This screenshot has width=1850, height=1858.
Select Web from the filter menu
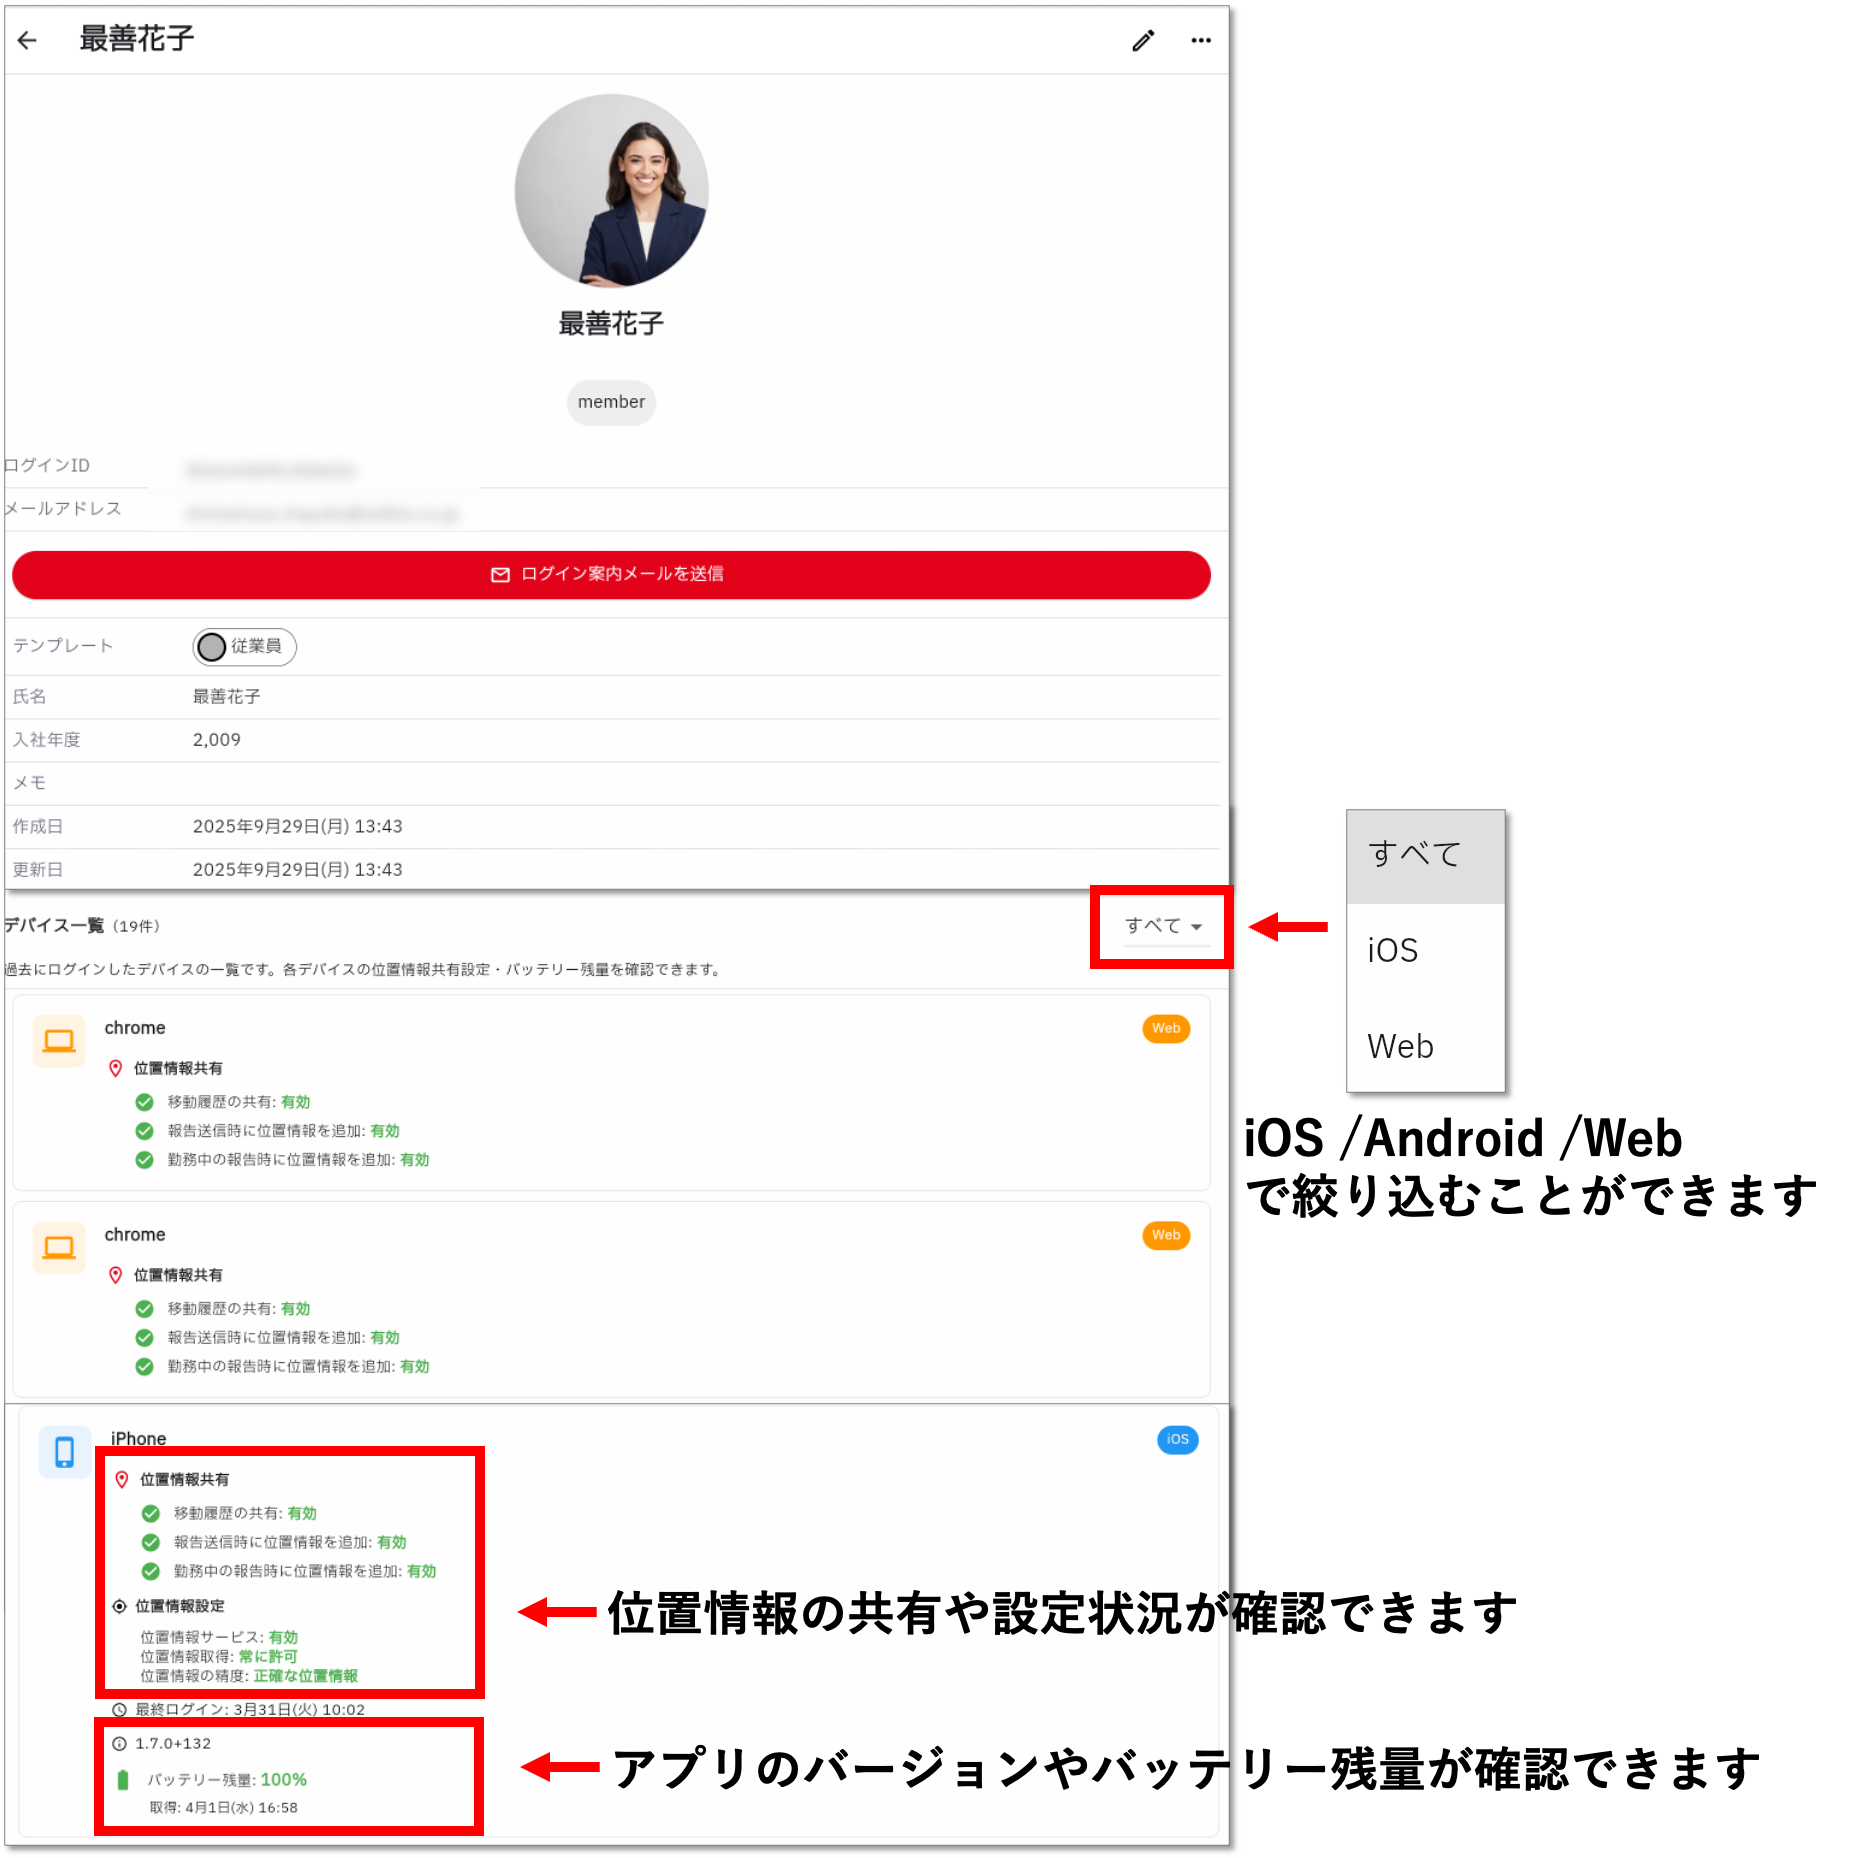coord(1400,1046)
